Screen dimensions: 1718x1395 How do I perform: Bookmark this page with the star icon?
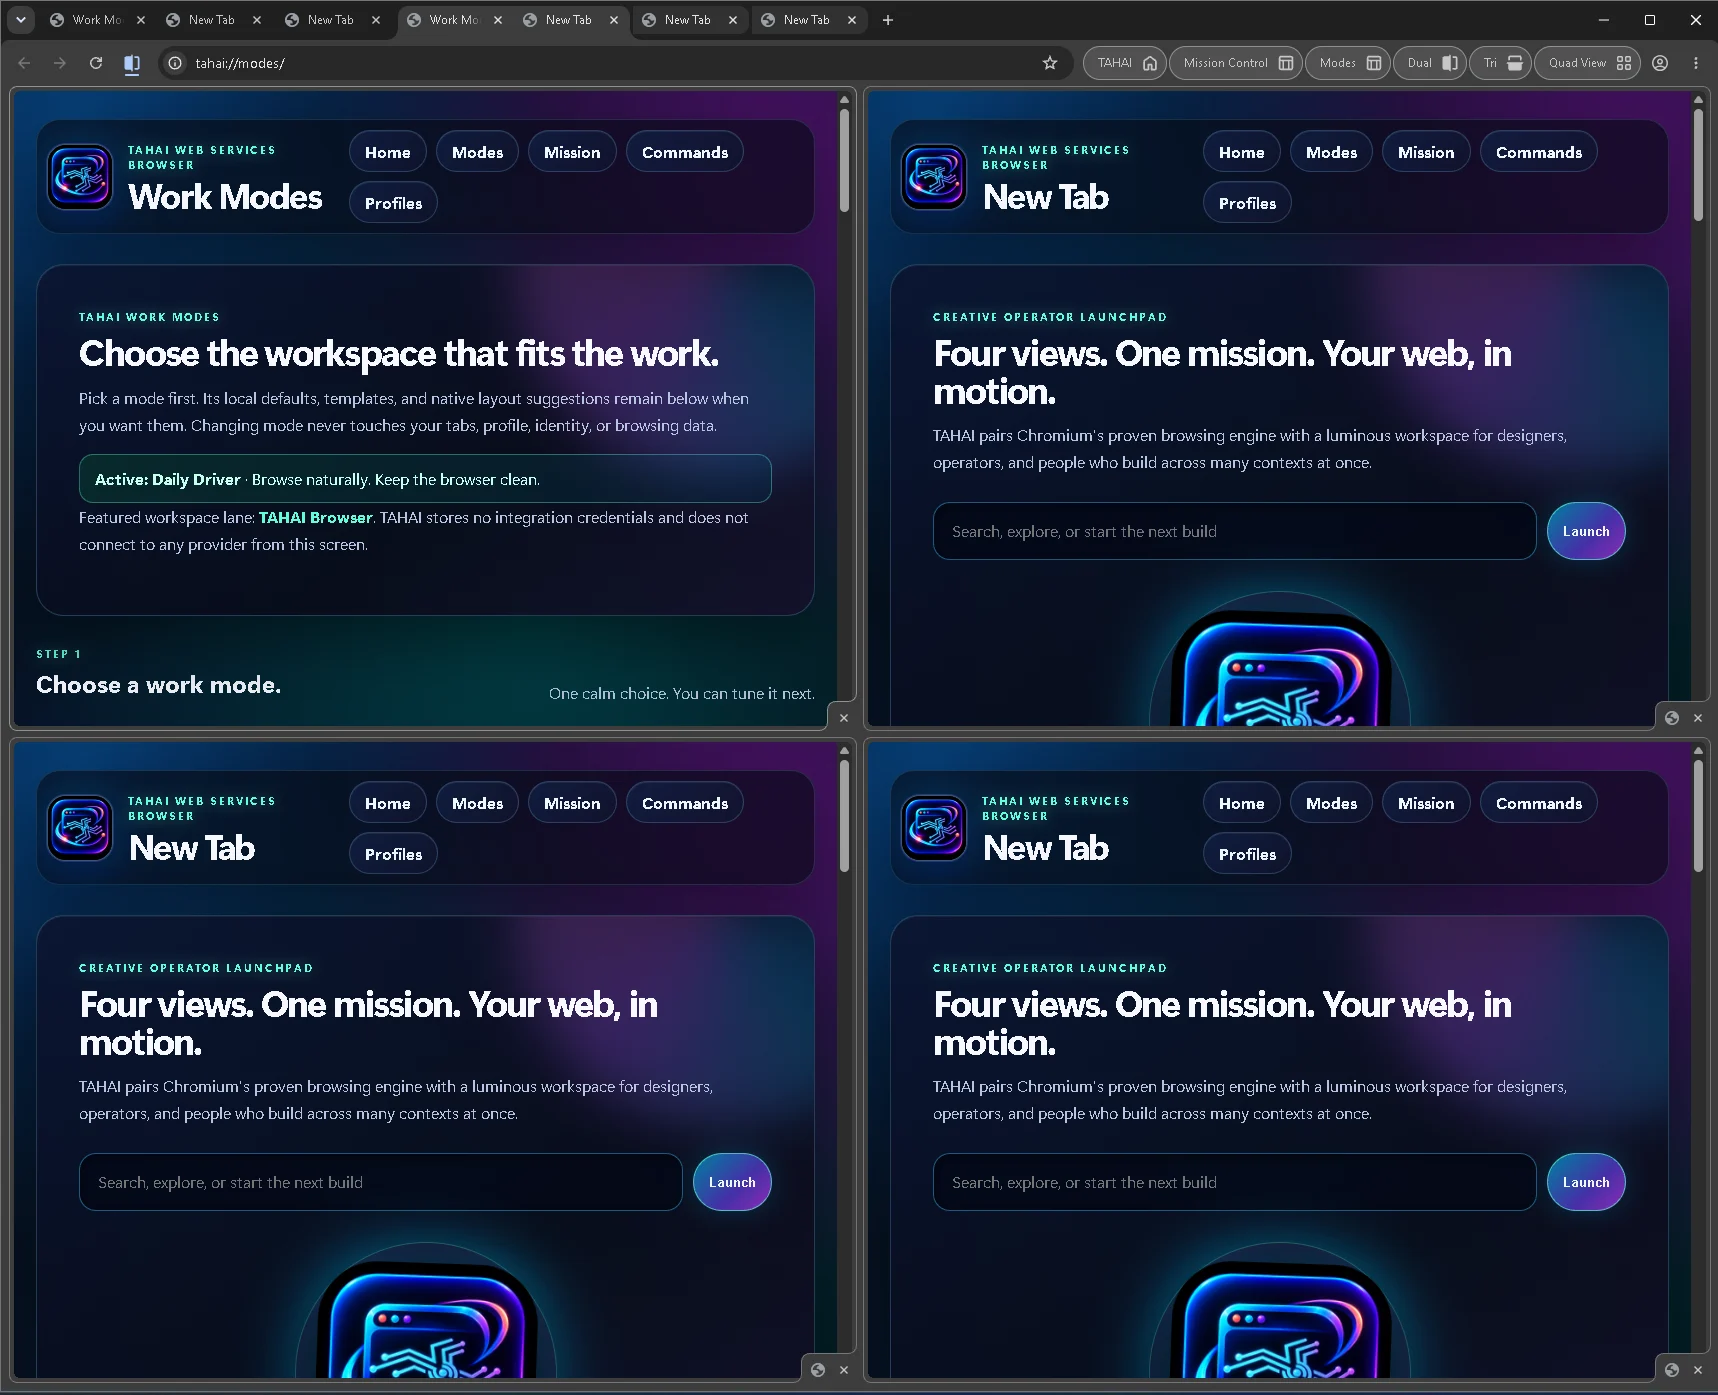click(1050, 63)
